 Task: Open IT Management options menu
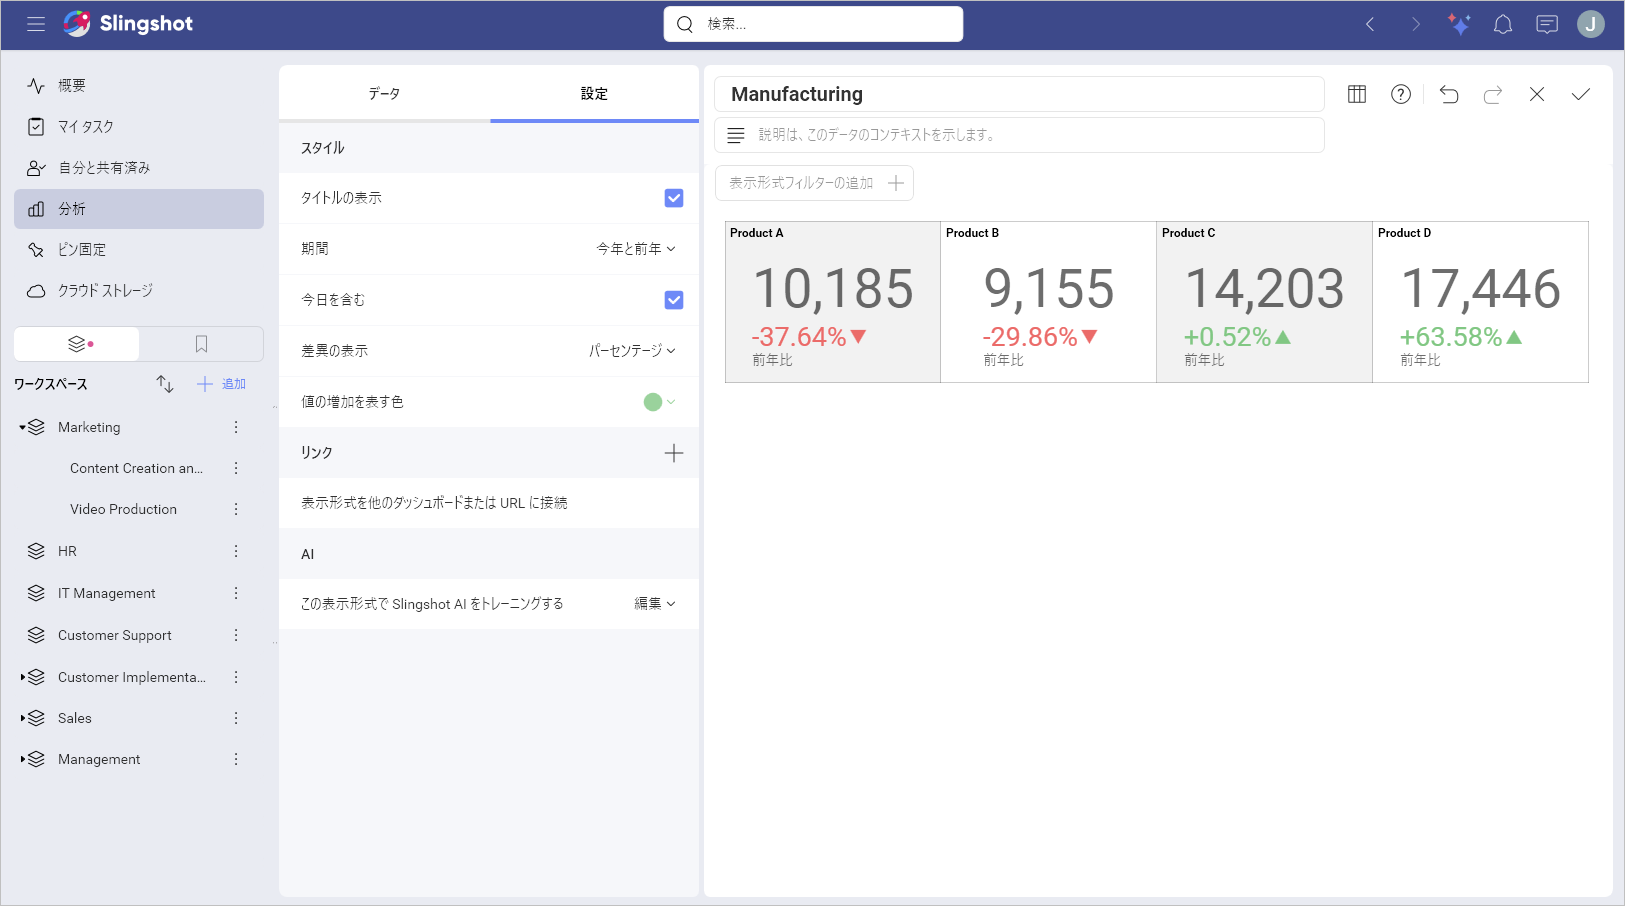[236, 593]
